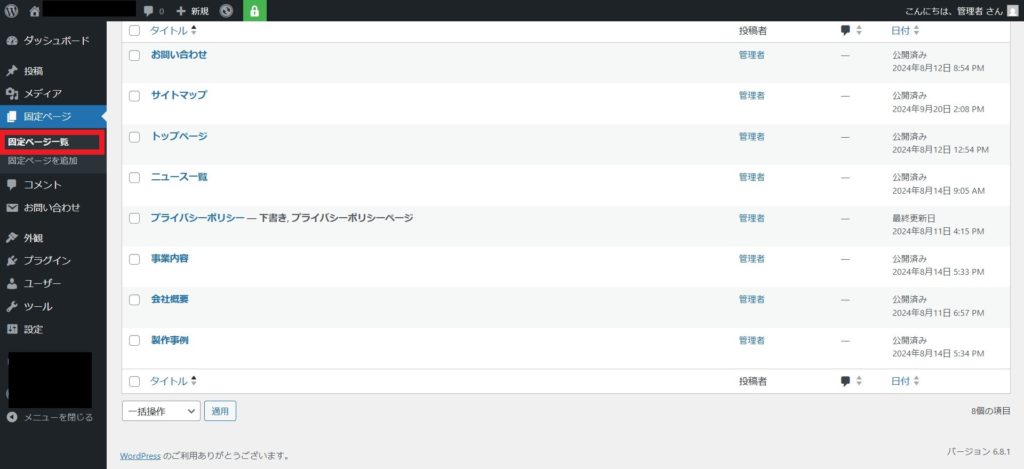The image size is (1024, 469).
Task: Click the WordPress link in footer
Action: click(x=140, y=455)
